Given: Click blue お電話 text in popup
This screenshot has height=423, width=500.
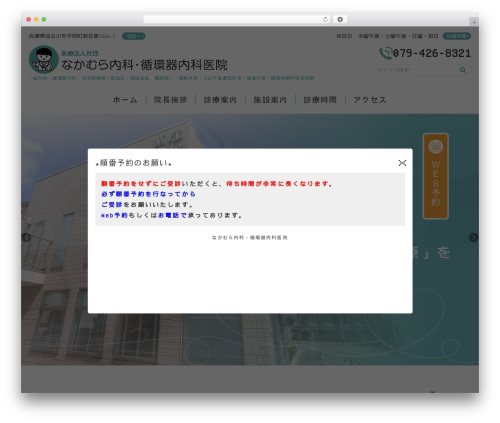Looking at the screenshot, I should point(168,215).
